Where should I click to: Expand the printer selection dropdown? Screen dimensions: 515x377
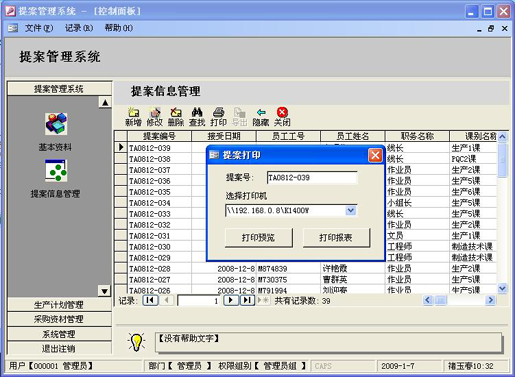(351, 211)
